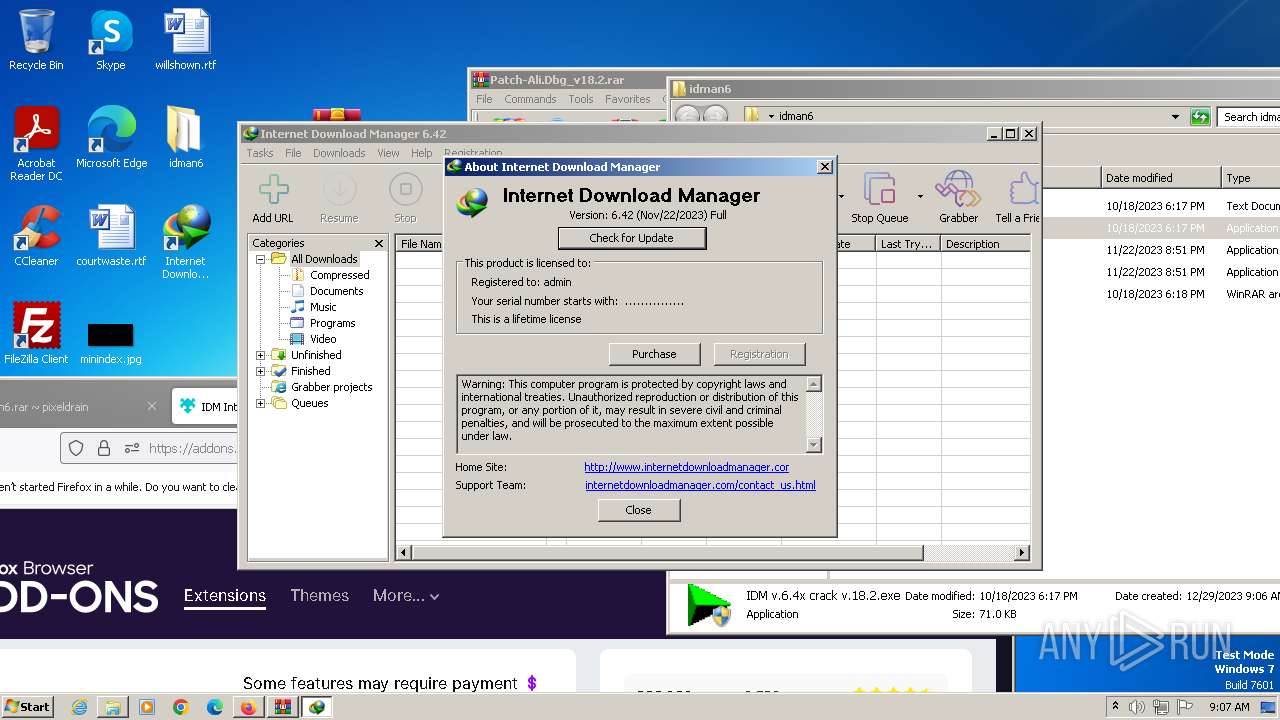This screenshot has width=1280, height=720.
Task: Open the Help menu in IDM
Action: click(422, 153)
